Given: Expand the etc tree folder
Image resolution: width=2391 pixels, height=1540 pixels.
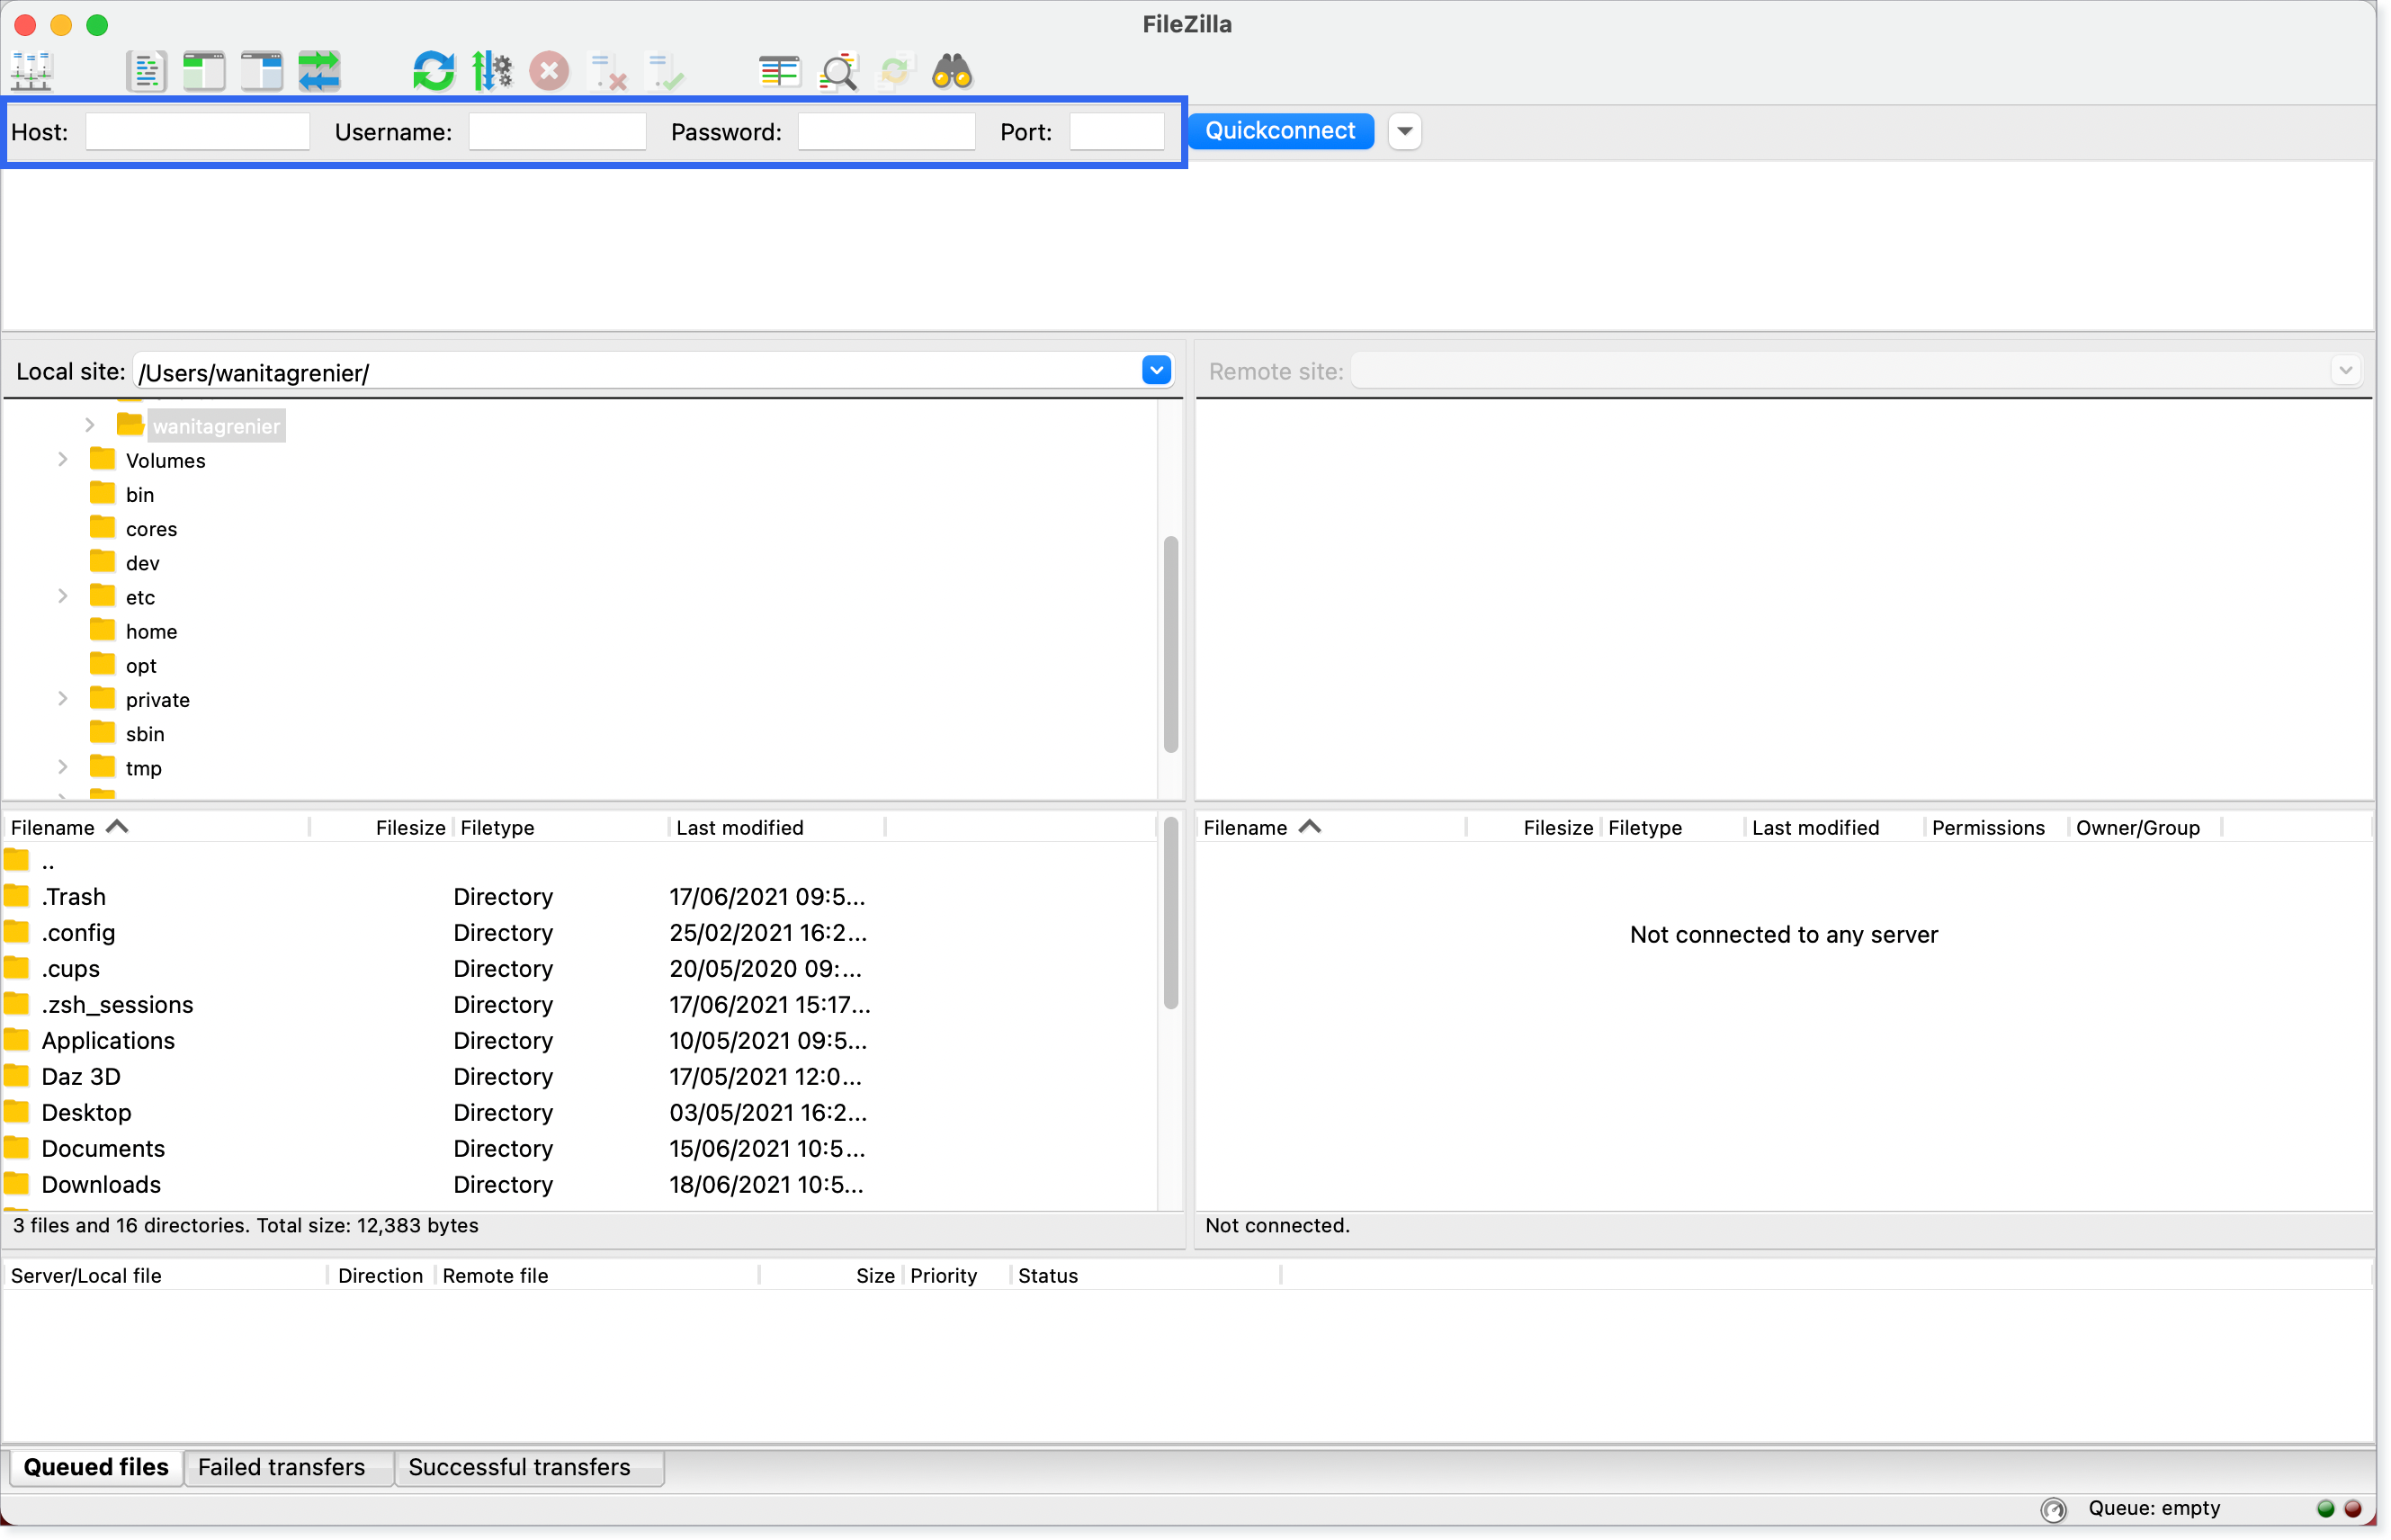Looking at the screenshot, I should pos(63,597).
